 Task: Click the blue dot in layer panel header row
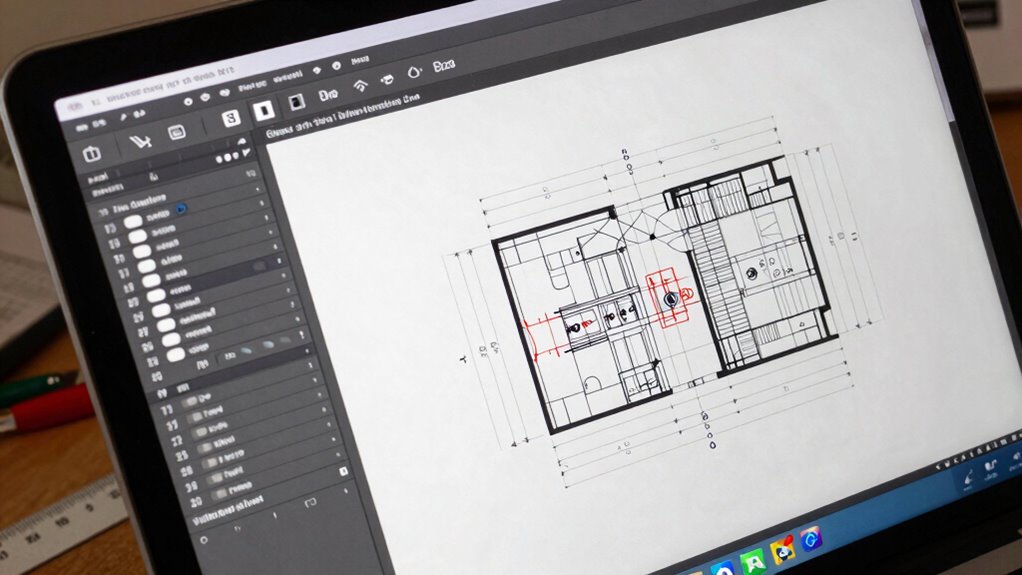[x=180, y=208]
